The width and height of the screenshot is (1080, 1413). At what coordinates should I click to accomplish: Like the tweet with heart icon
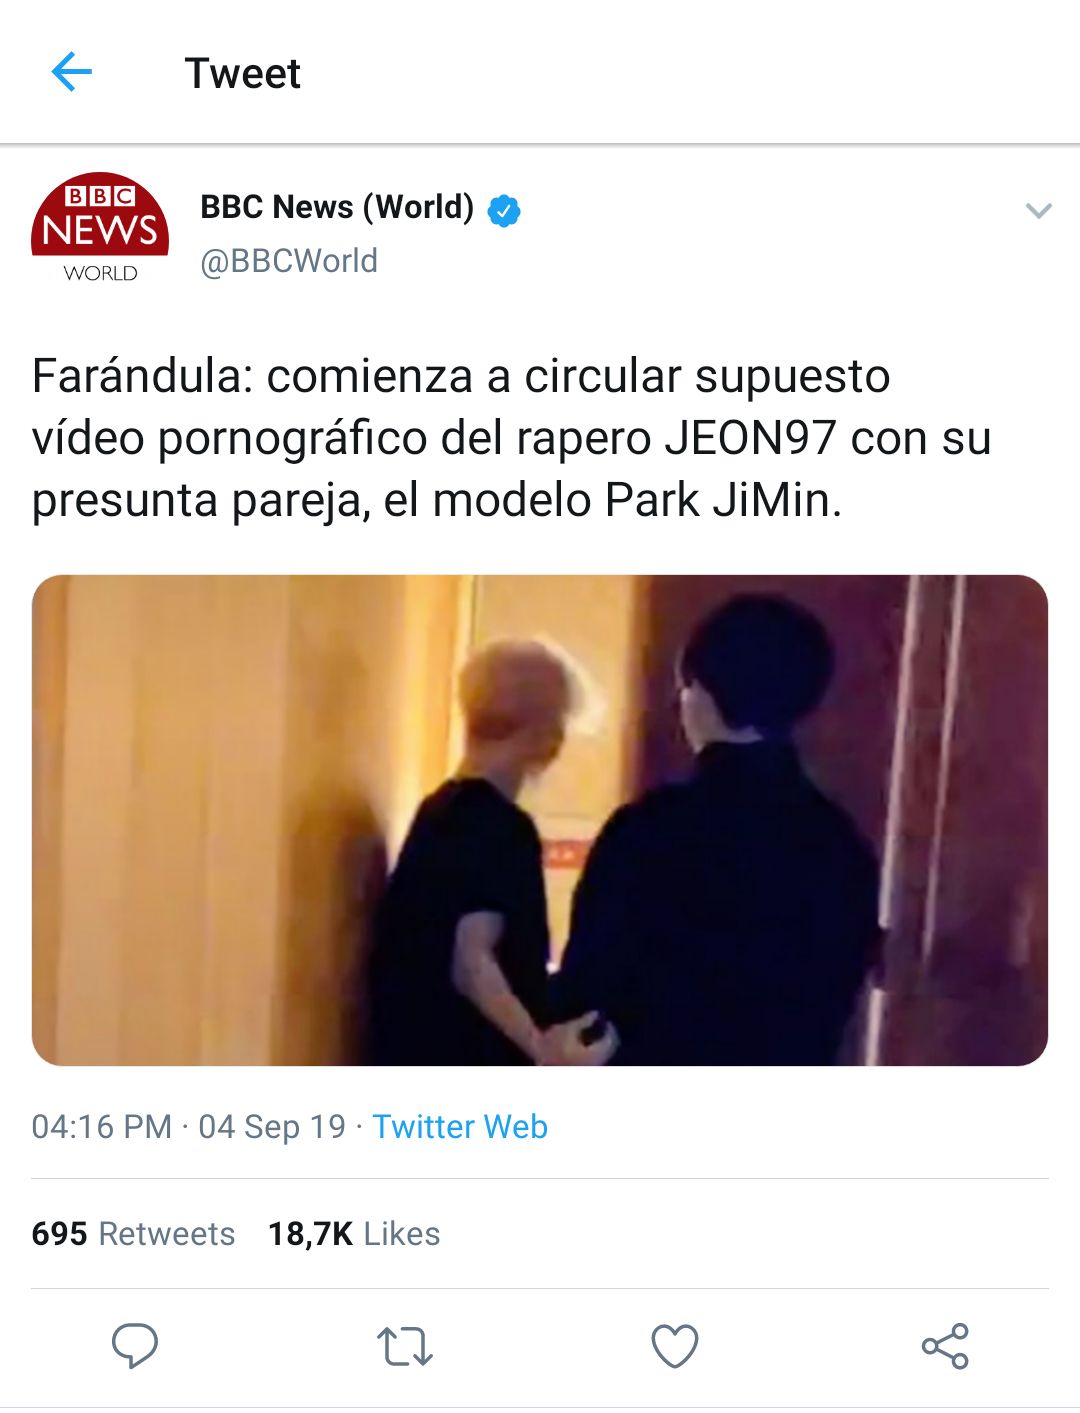click(x=675, y=1346)
